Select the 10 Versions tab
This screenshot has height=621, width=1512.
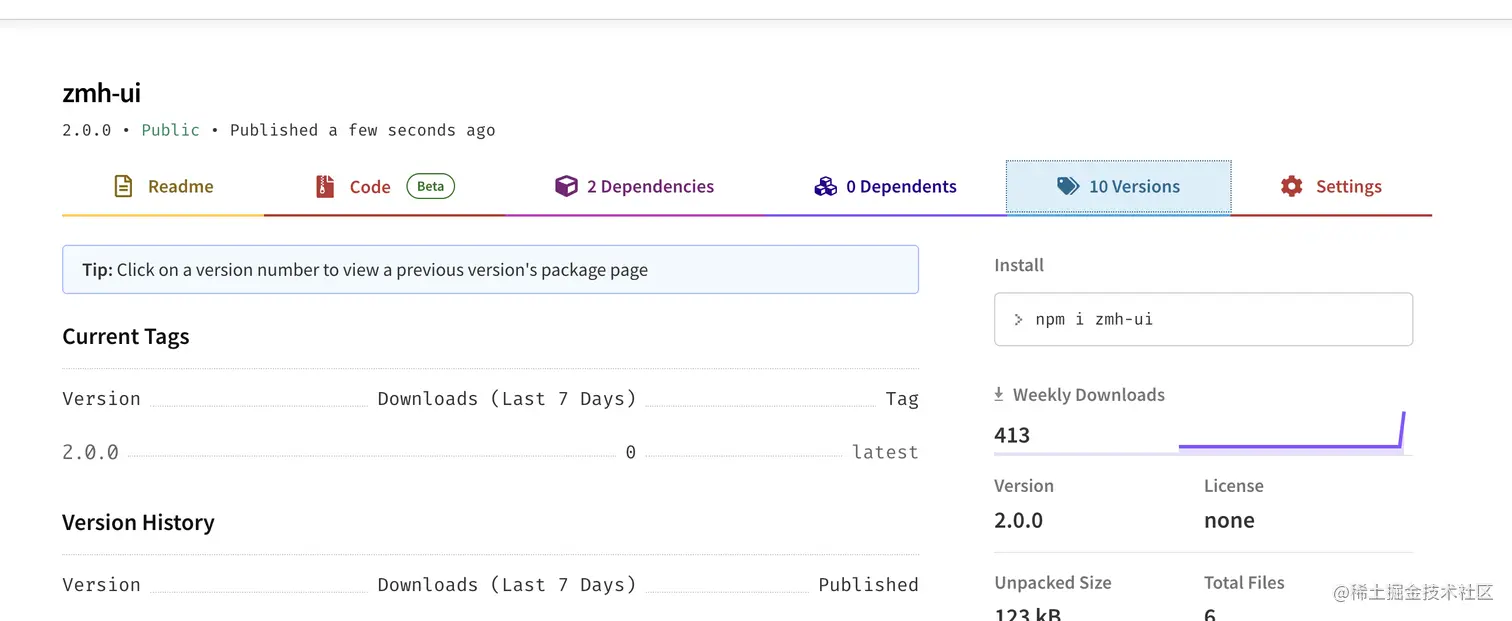tap(1134, 186)
